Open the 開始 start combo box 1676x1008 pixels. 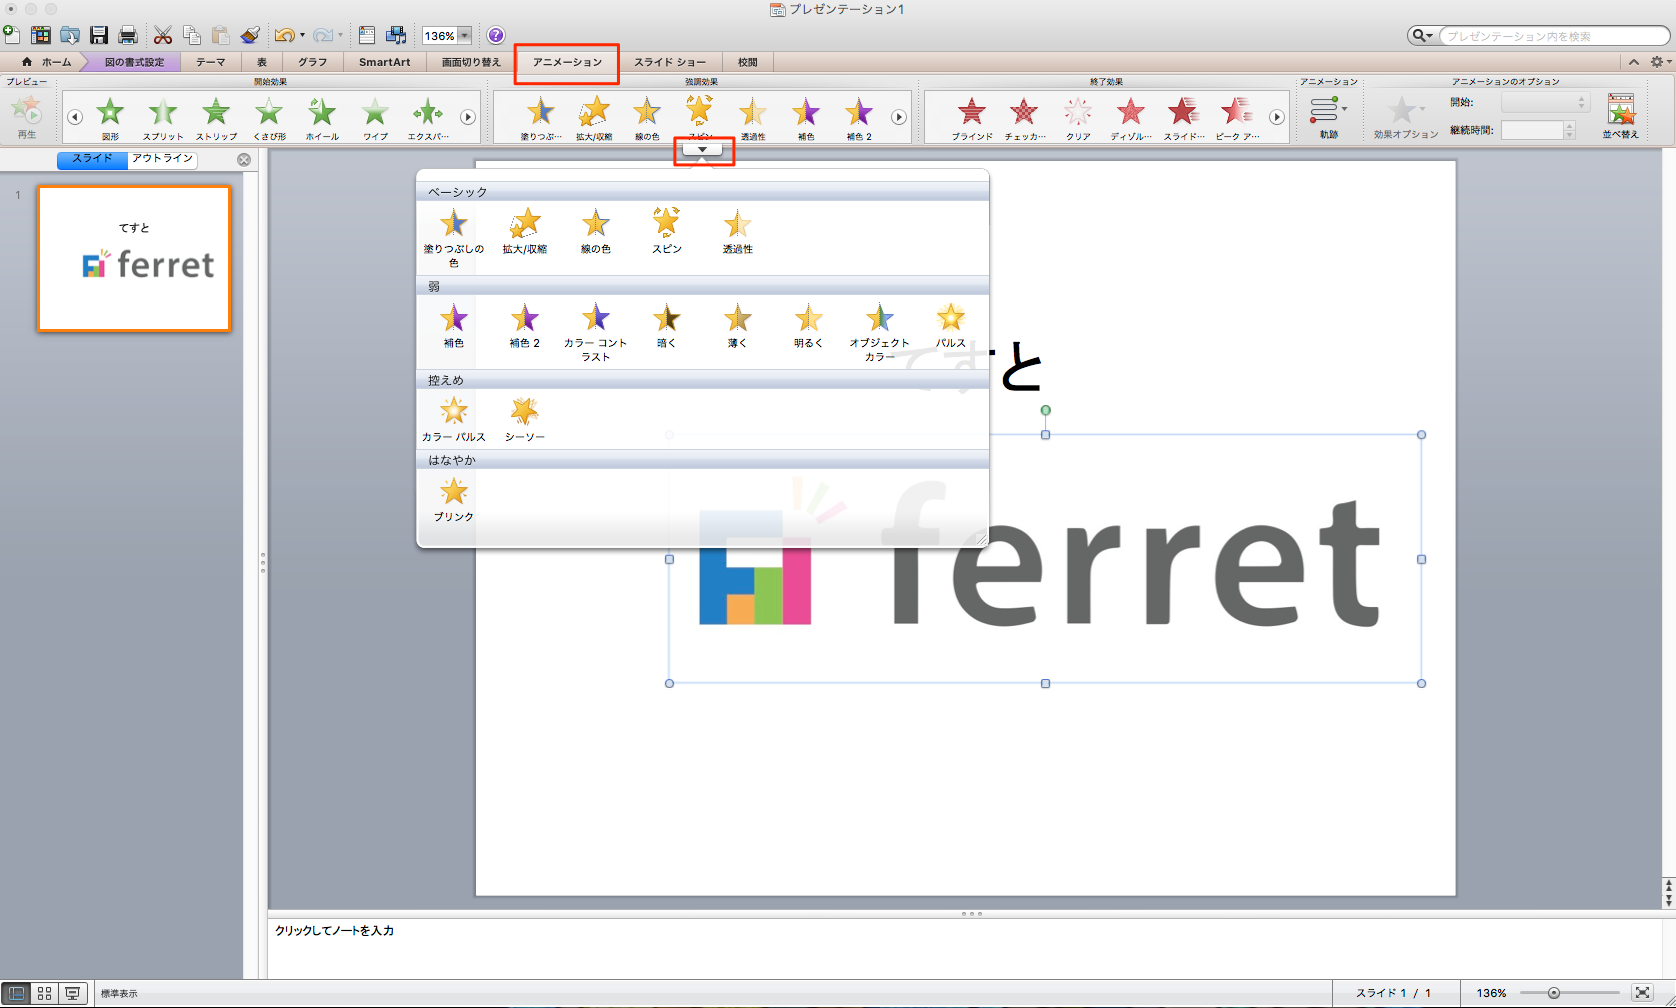[1545, 103]
